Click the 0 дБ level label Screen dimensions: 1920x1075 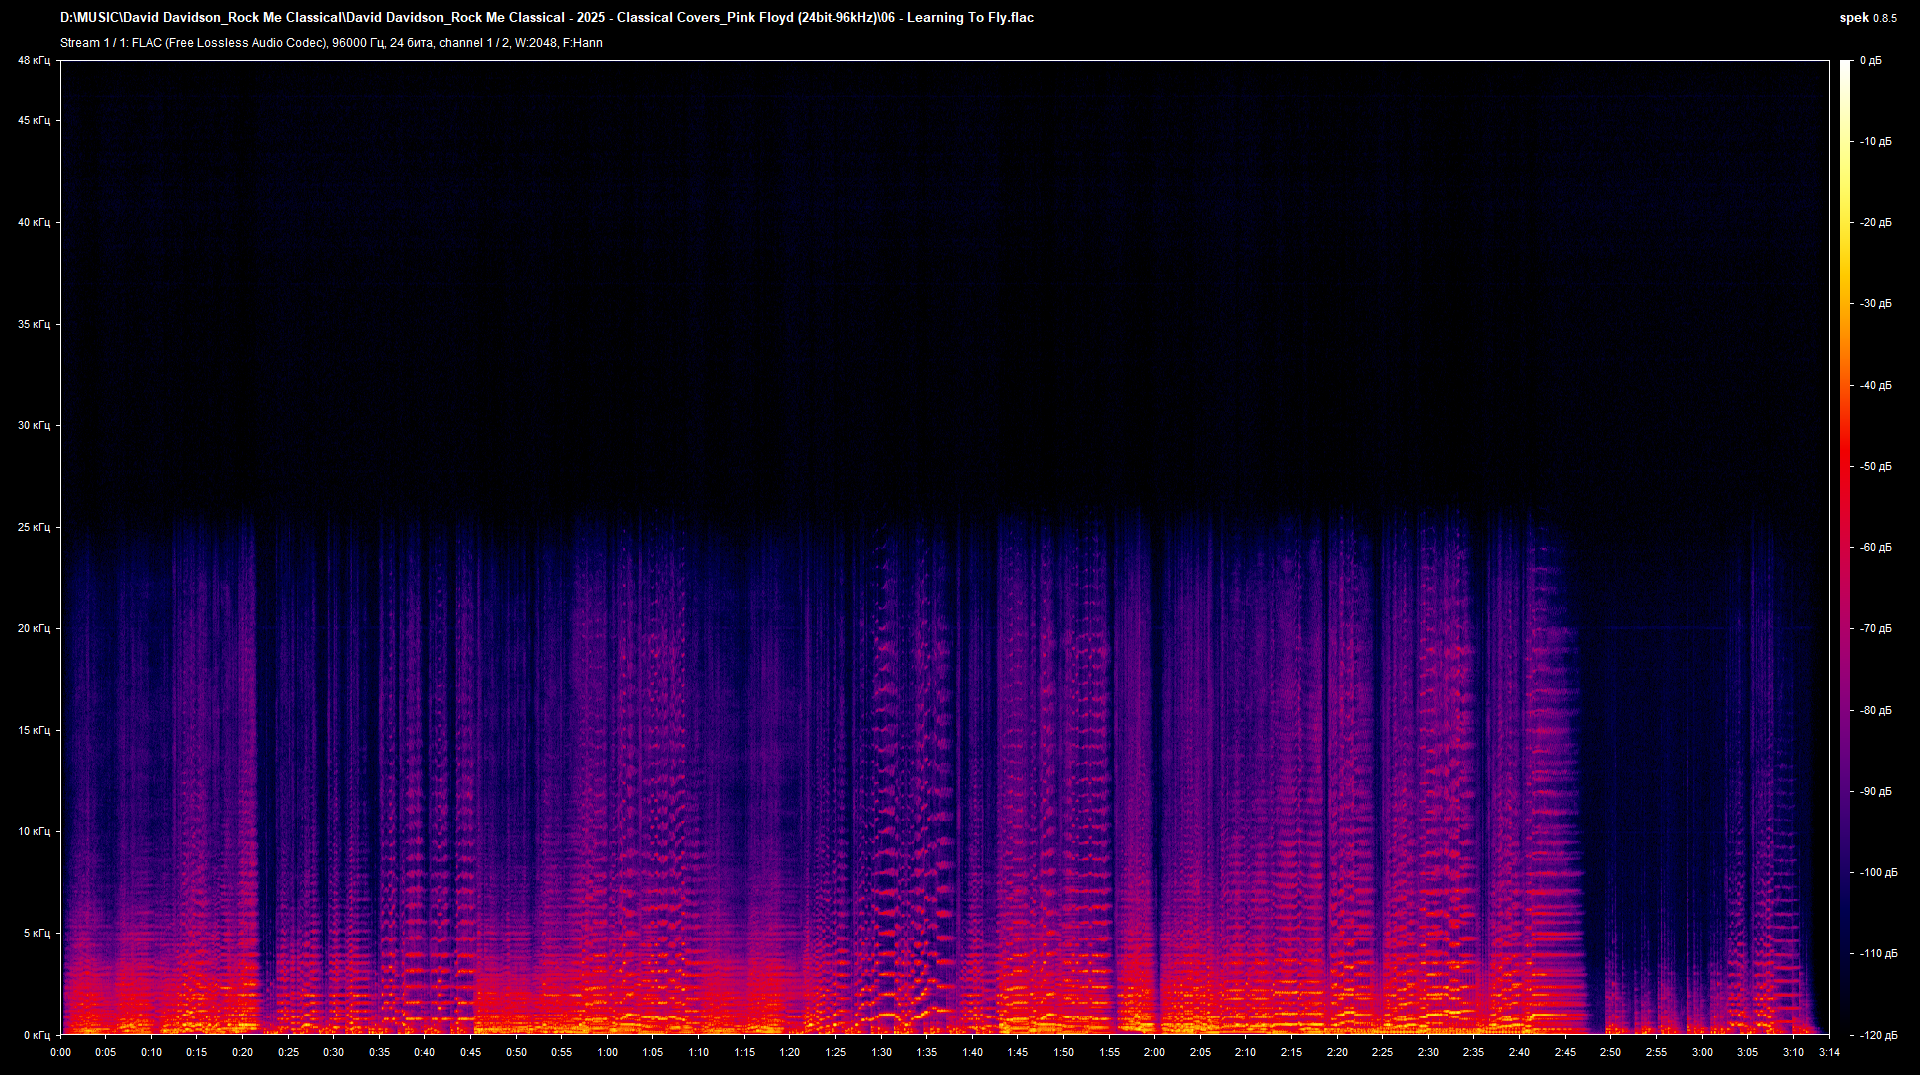(x=1871, y=61)
